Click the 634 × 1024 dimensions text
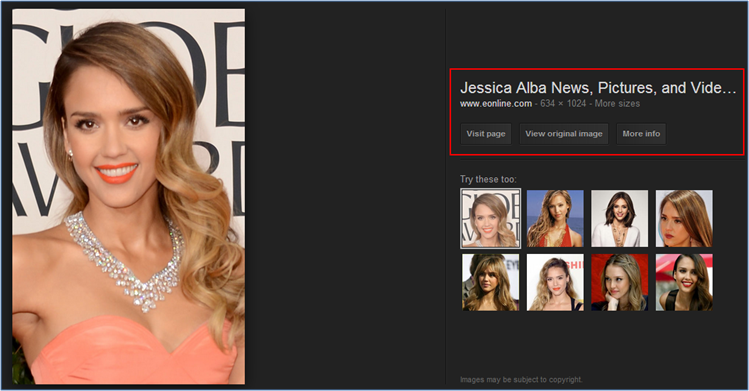The image size is (749, 391). (x=563, y=104)
